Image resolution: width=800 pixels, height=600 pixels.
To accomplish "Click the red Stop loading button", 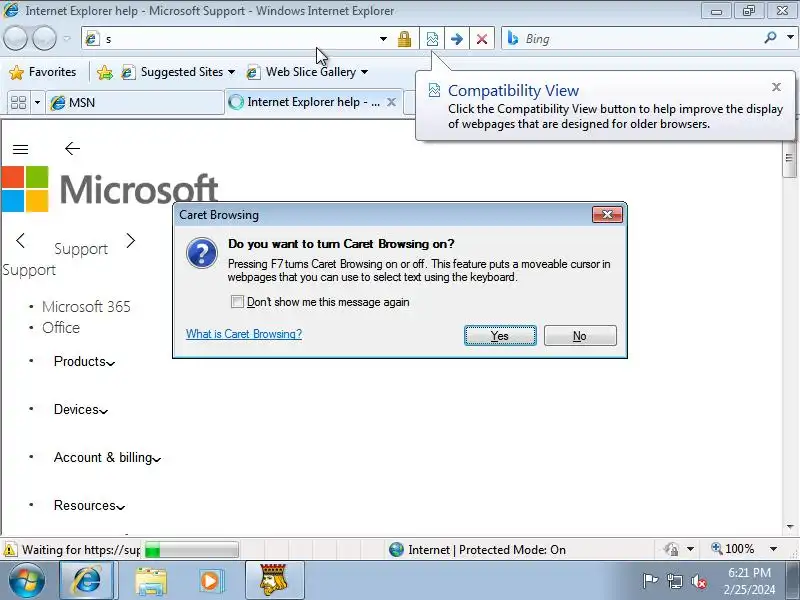I will (481, 39).
